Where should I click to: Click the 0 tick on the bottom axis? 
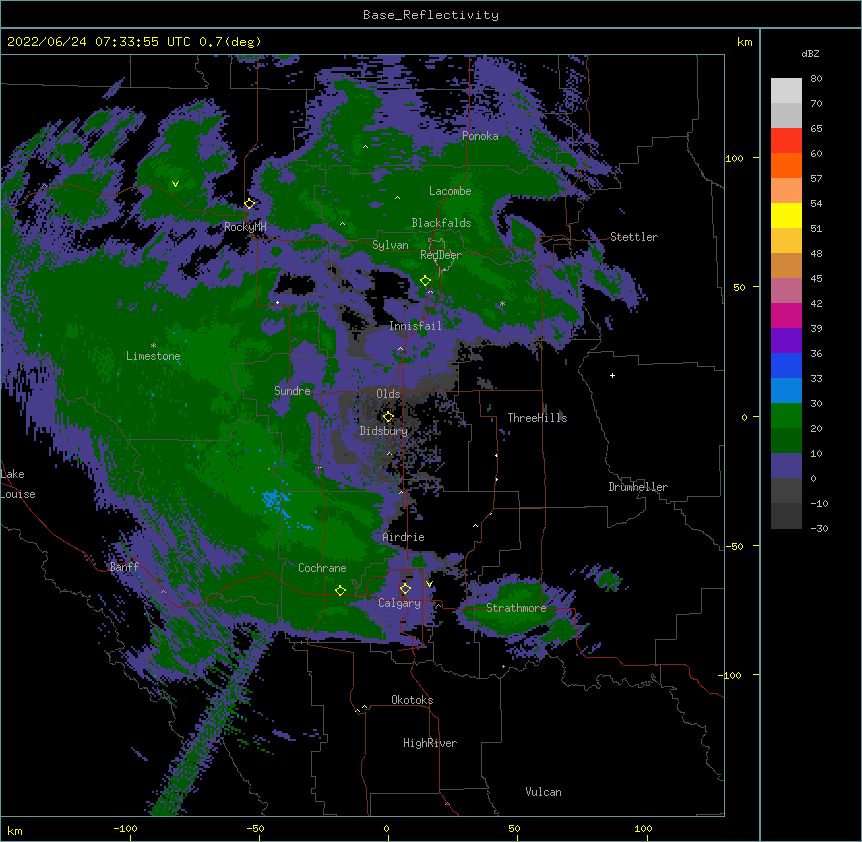(386, 828)
